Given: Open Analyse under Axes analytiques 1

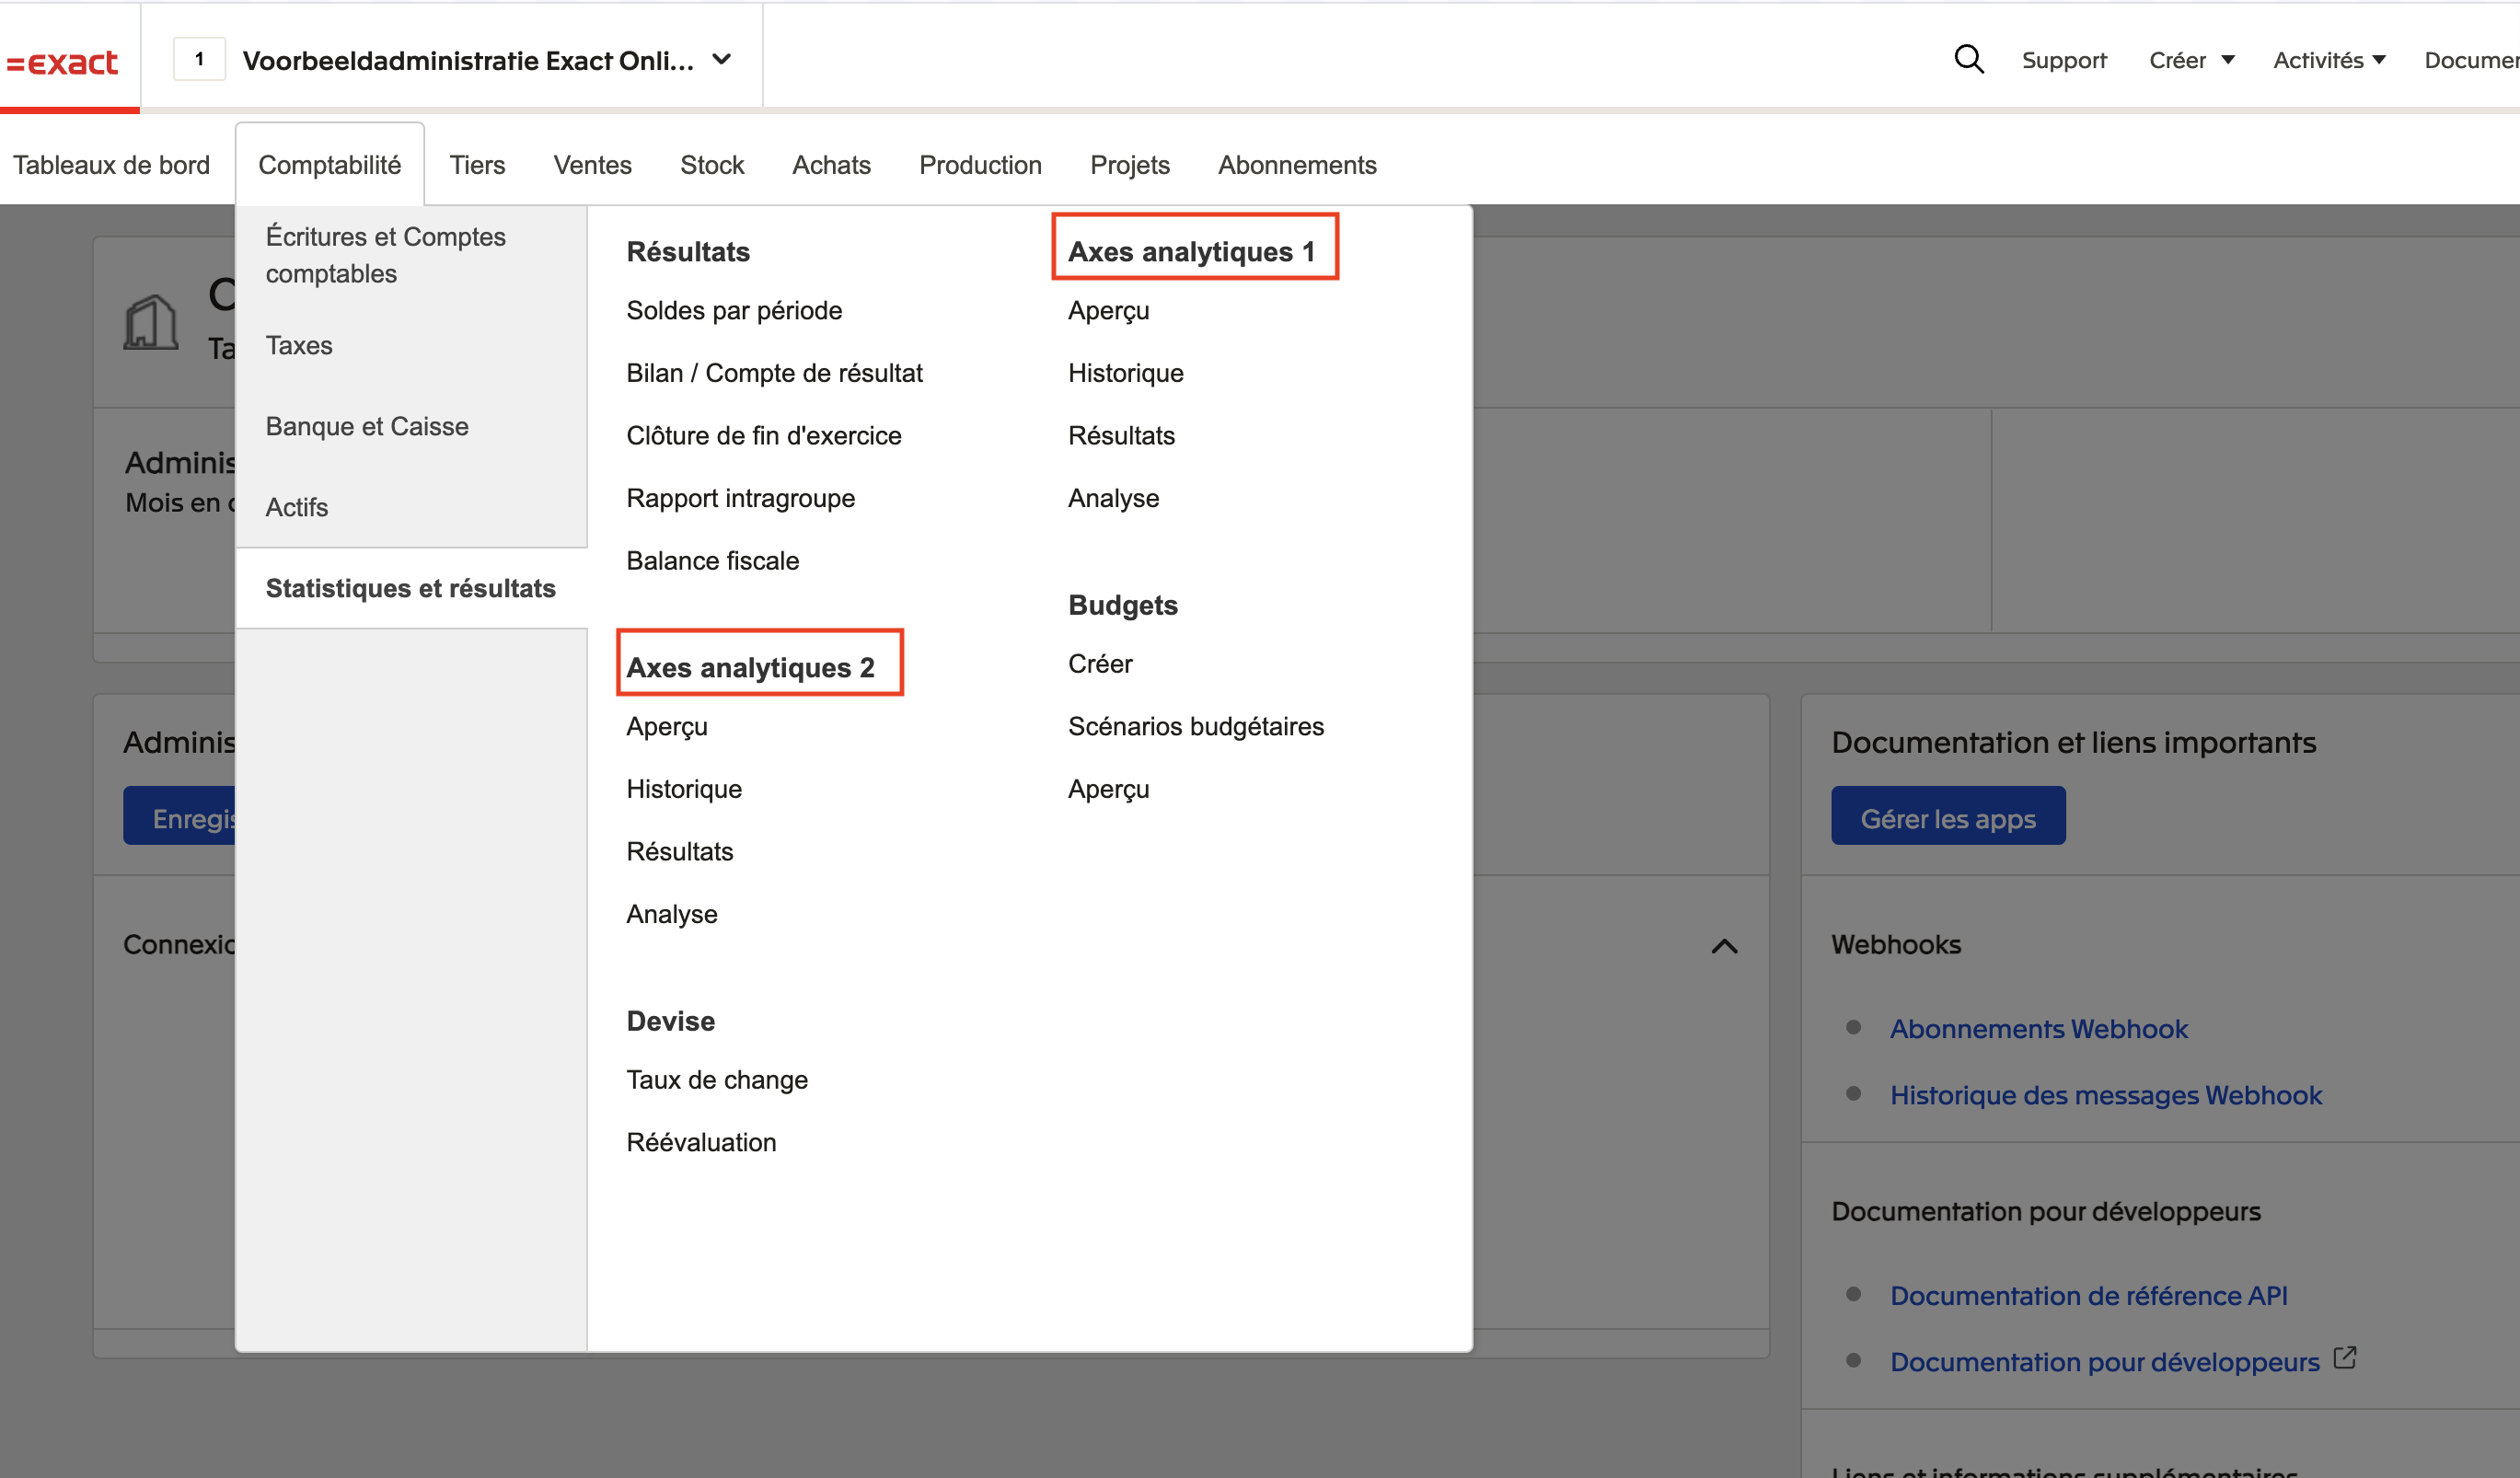Looking at the screenshot, I should point(1113,498).
